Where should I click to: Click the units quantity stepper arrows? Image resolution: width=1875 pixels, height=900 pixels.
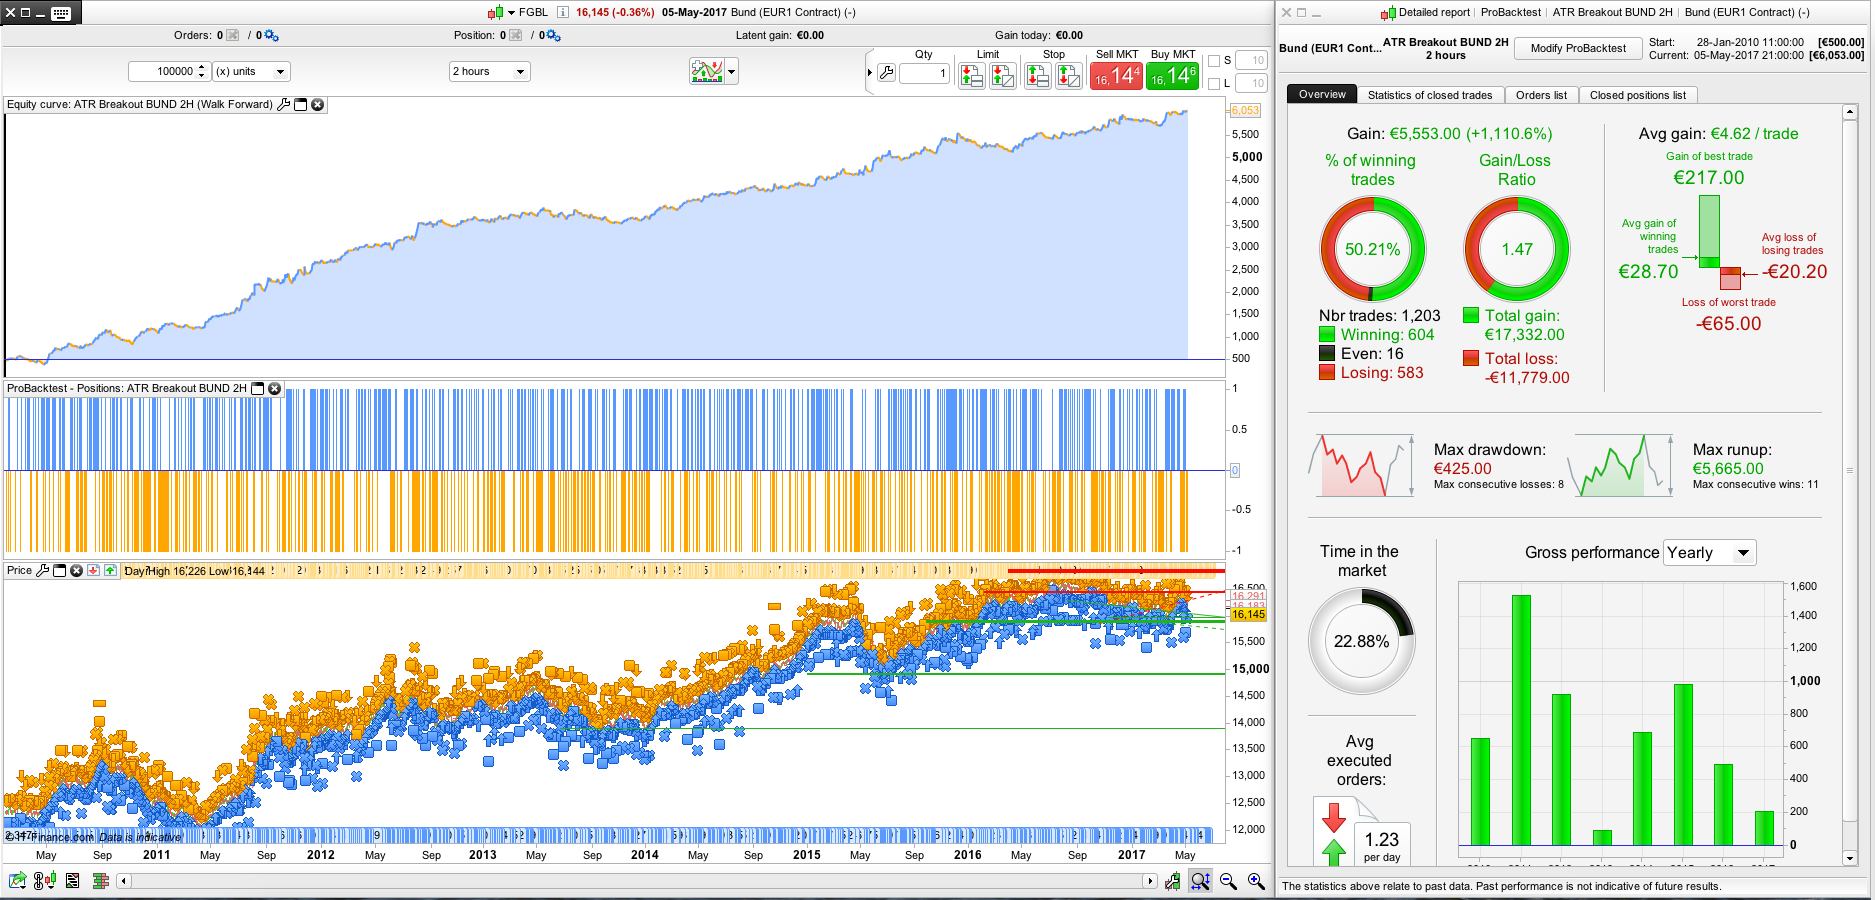click(x=202, y=72)
